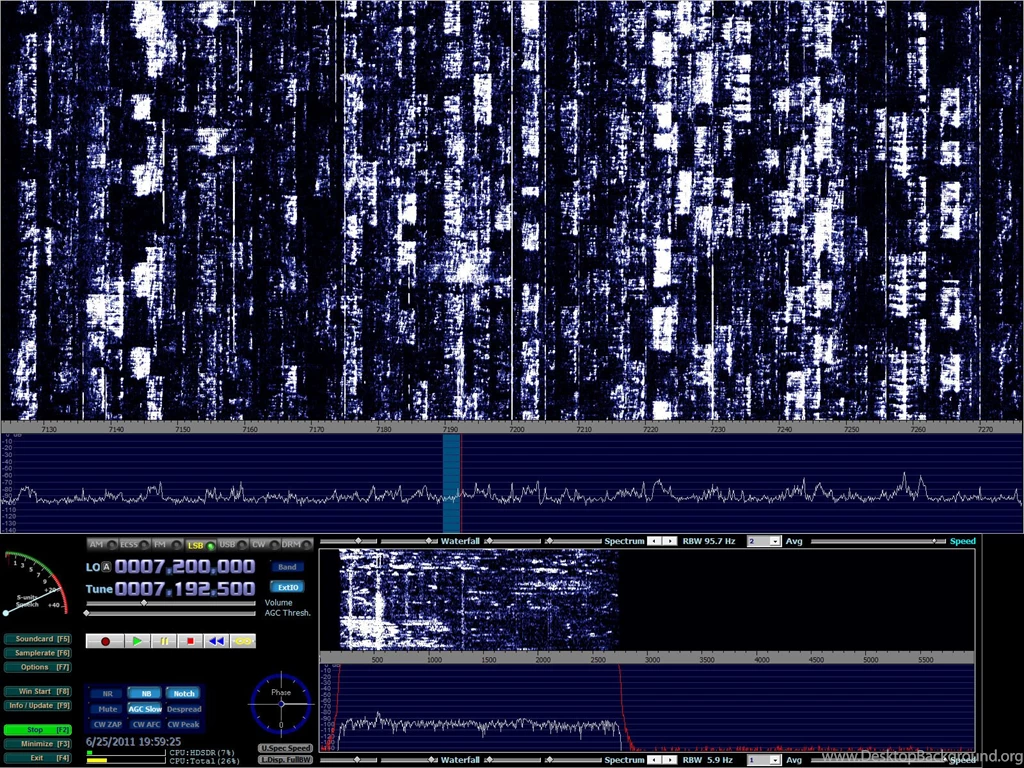Switch to USB demodulation mode

(x=227, y=545)
